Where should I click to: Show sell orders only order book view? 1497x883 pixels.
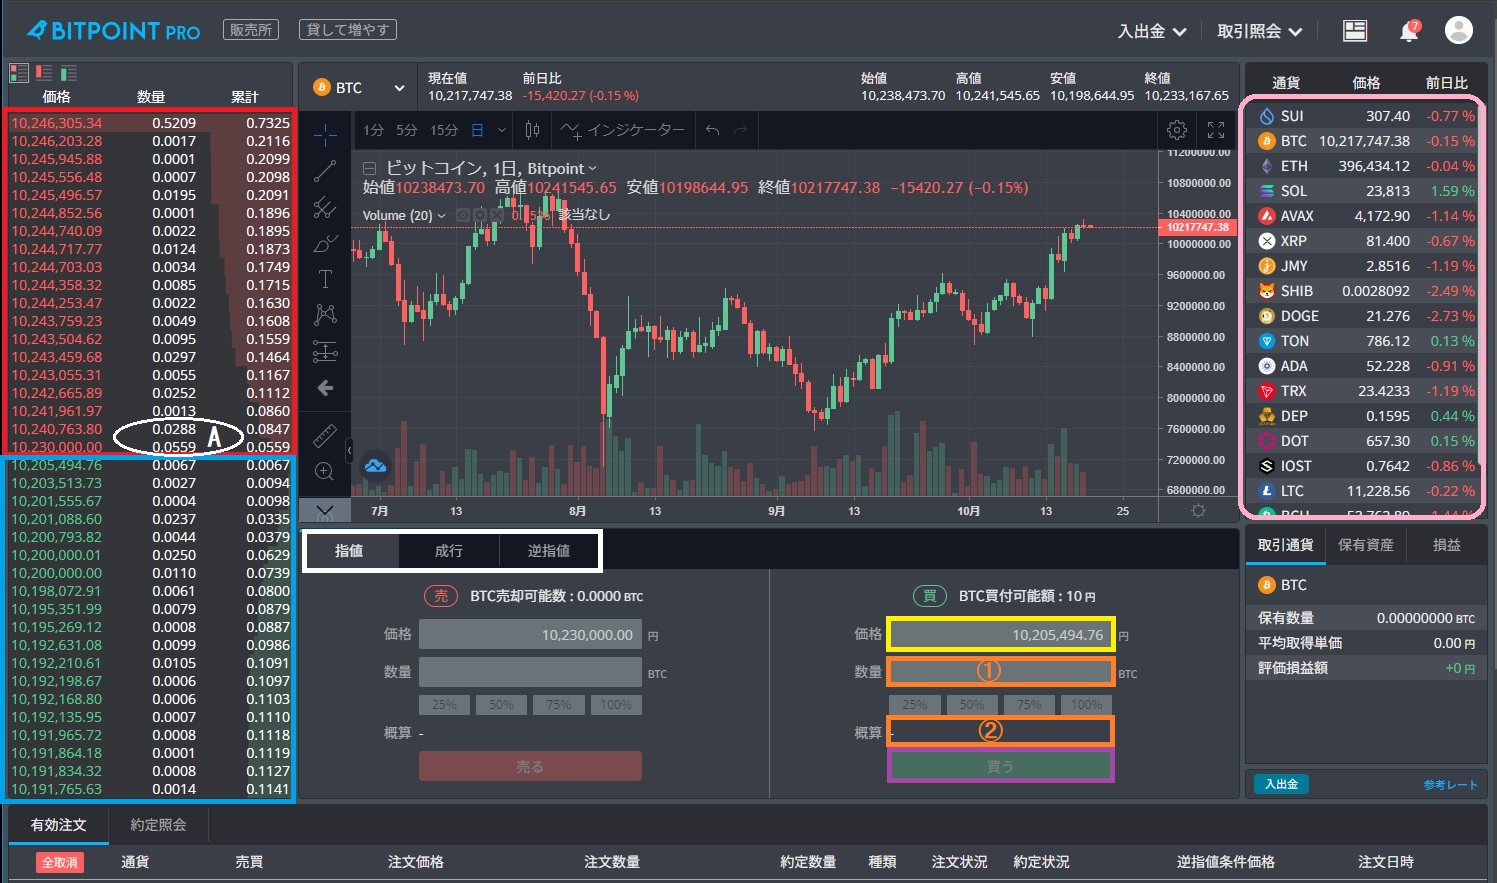pos(44,73)
